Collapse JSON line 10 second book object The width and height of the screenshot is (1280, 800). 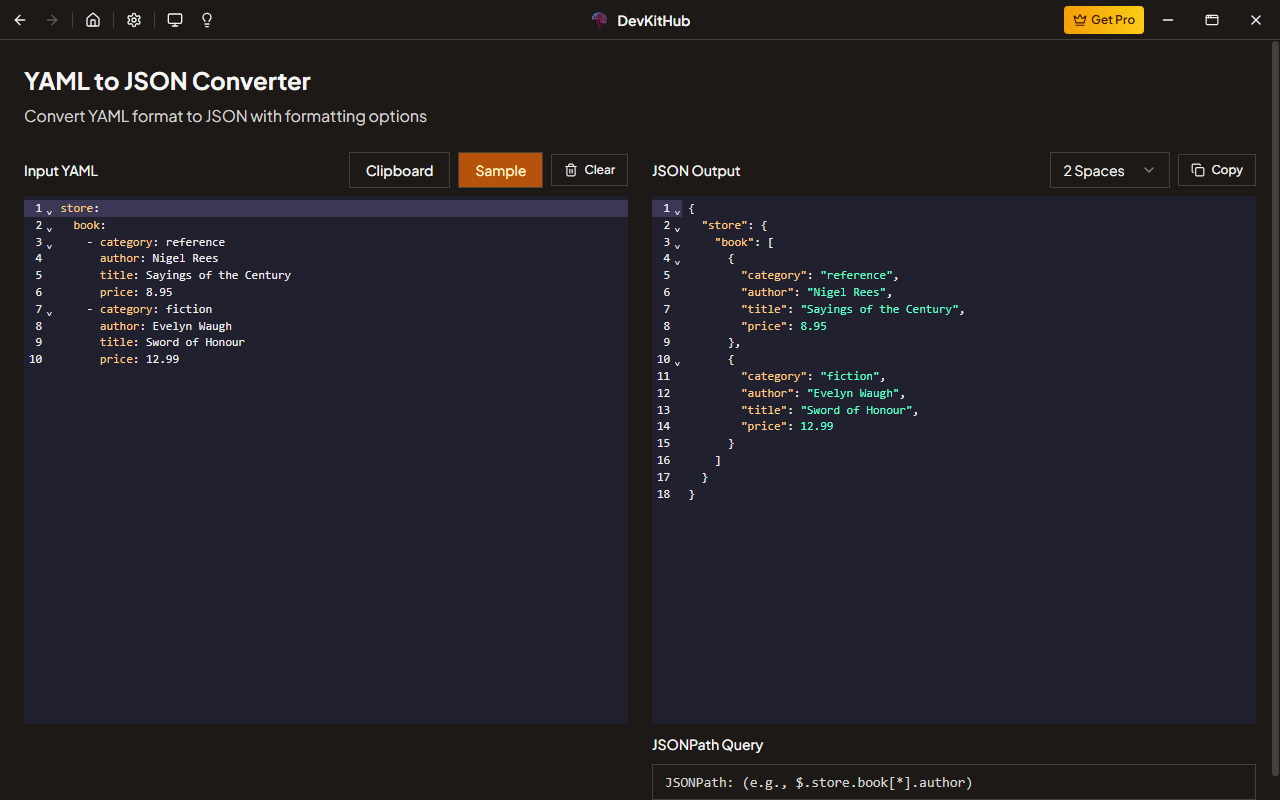pyautogui.click(x=678, y=362)
